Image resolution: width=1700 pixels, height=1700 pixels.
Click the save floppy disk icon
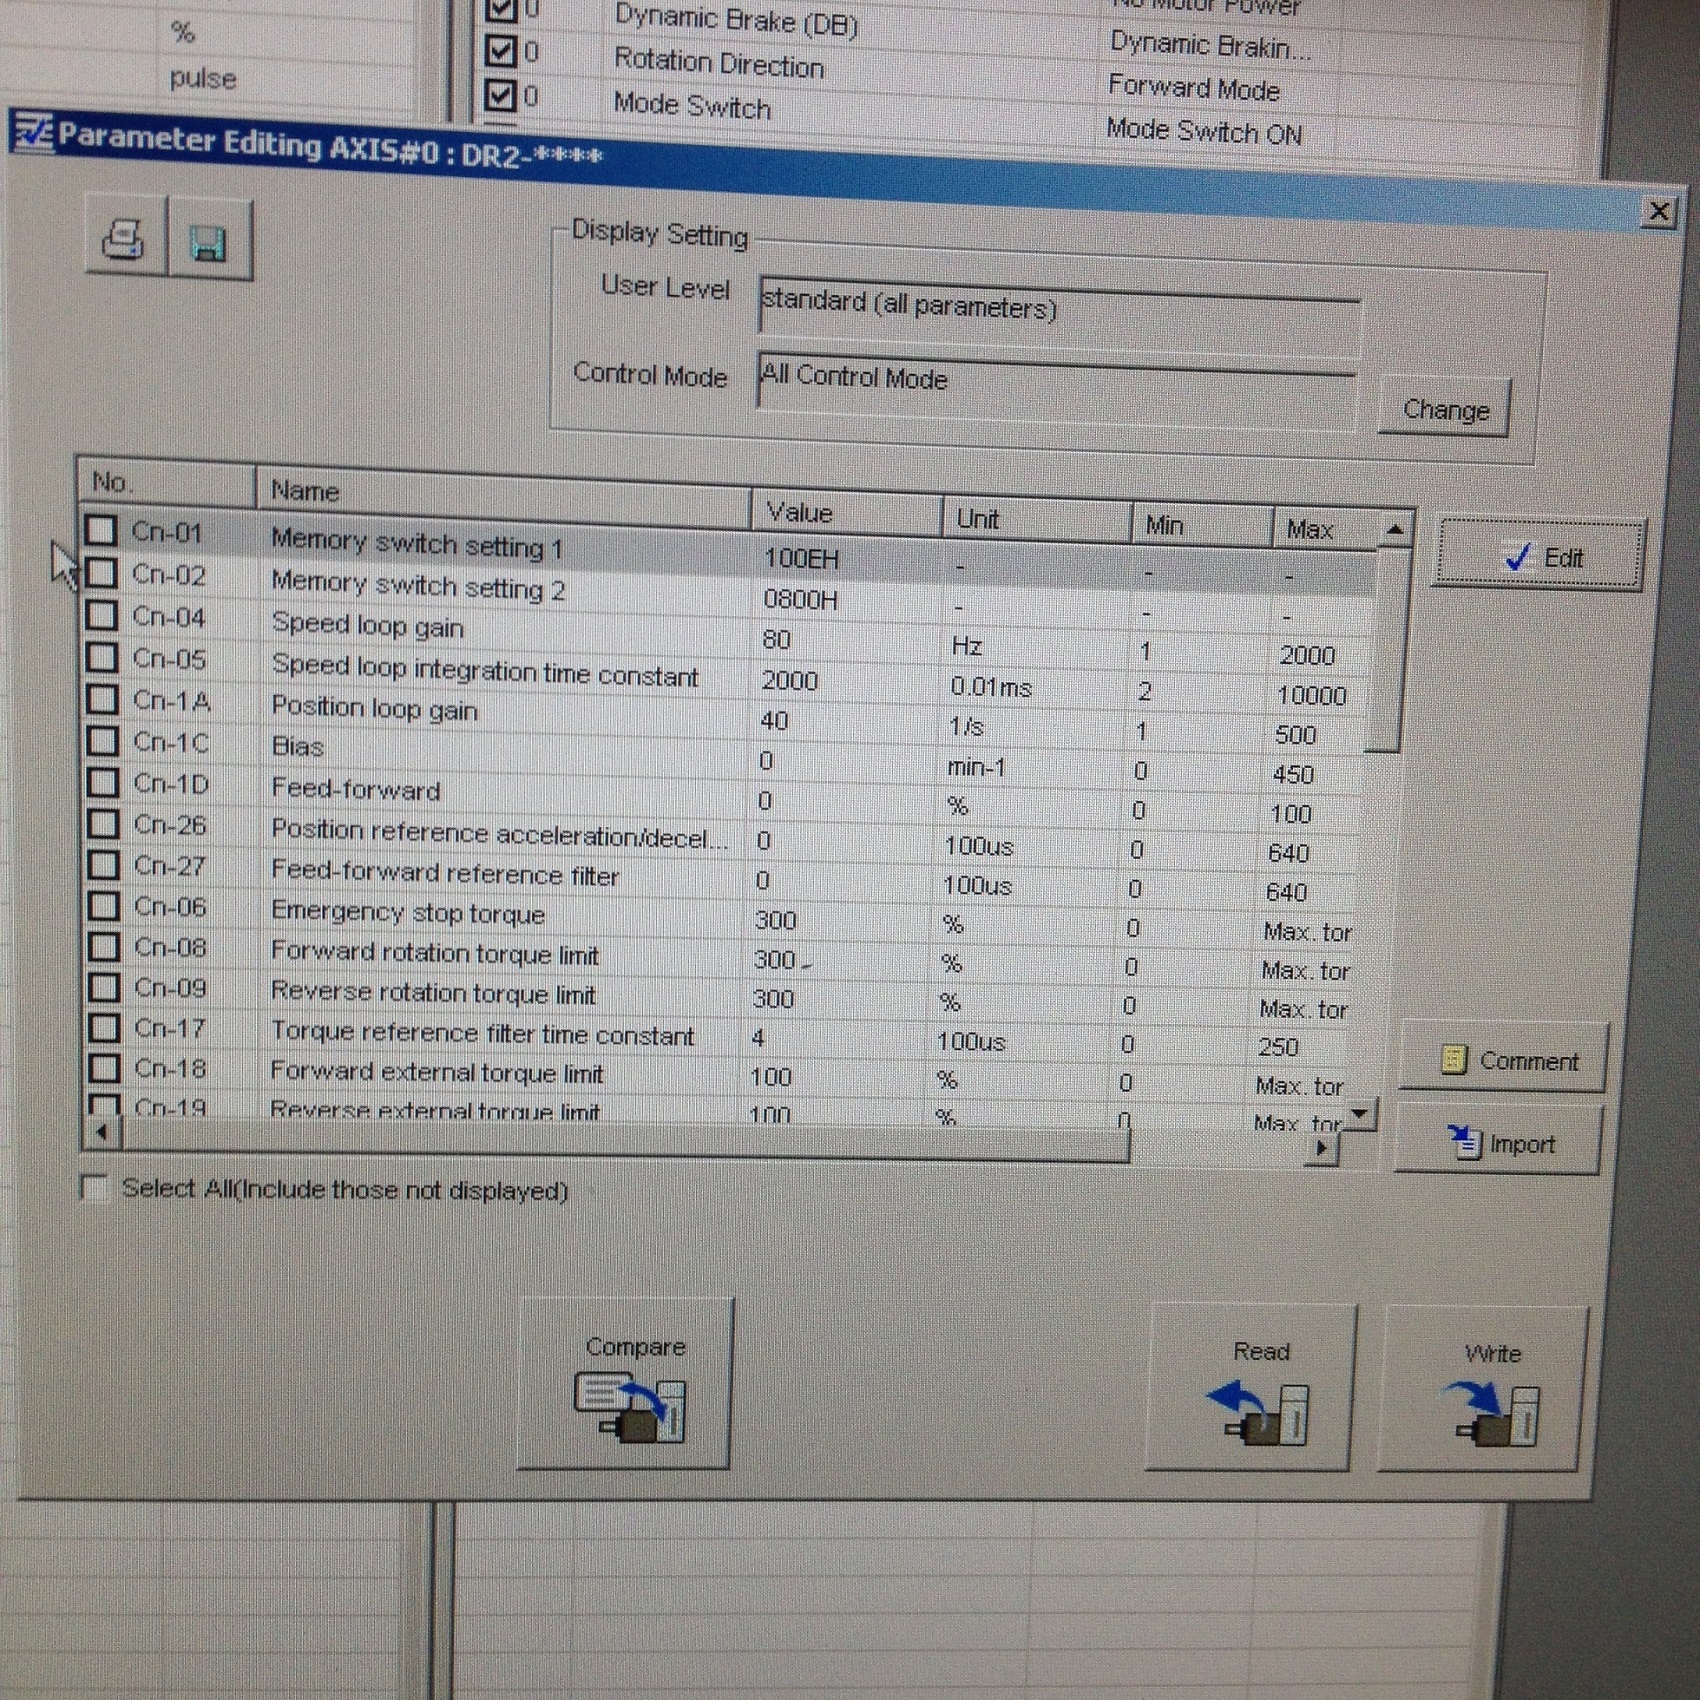(x=208, y=241)
